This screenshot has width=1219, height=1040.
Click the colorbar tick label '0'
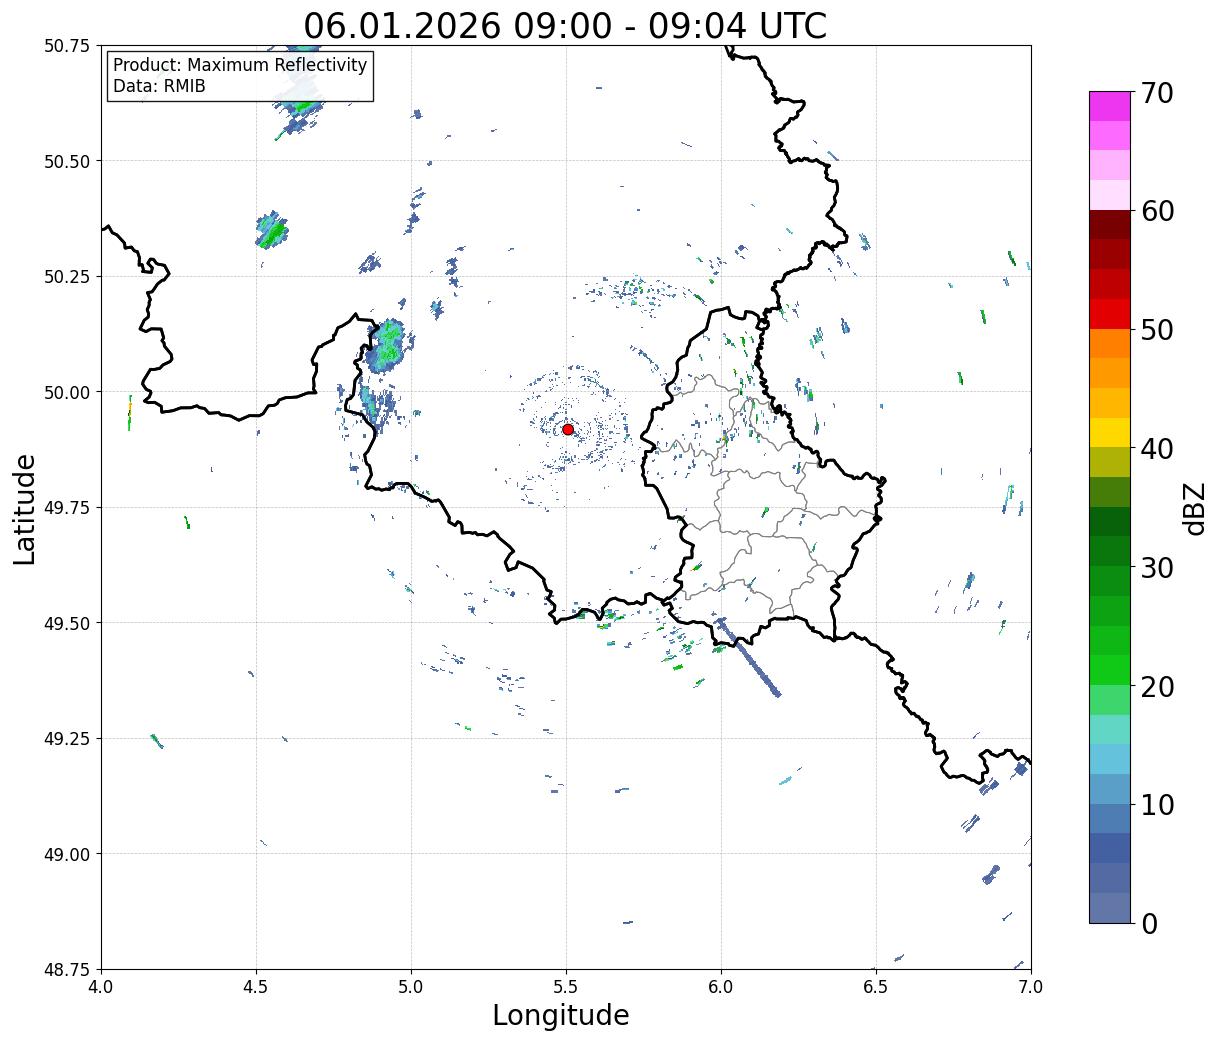[1149, 923]
